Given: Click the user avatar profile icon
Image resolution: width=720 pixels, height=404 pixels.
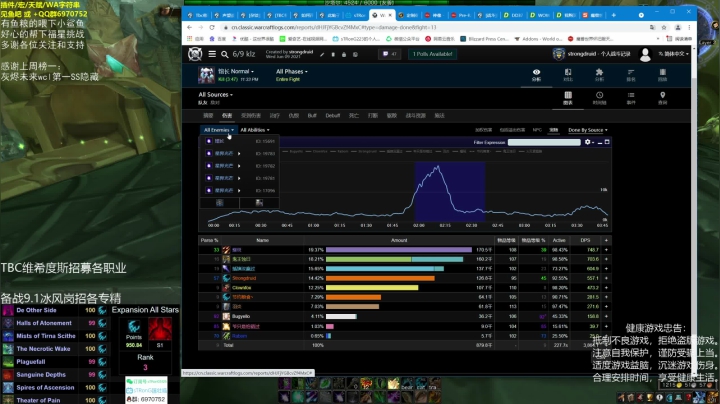Looking at the screenshot, I should (645, 54).
